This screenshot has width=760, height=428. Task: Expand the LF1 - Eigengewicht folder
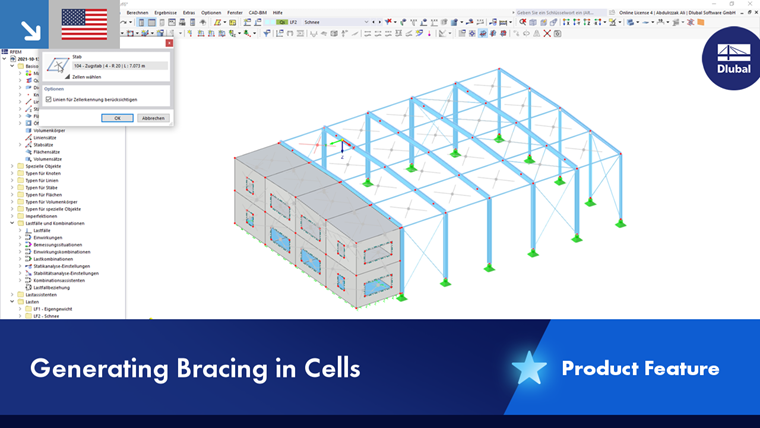(20, 309)
